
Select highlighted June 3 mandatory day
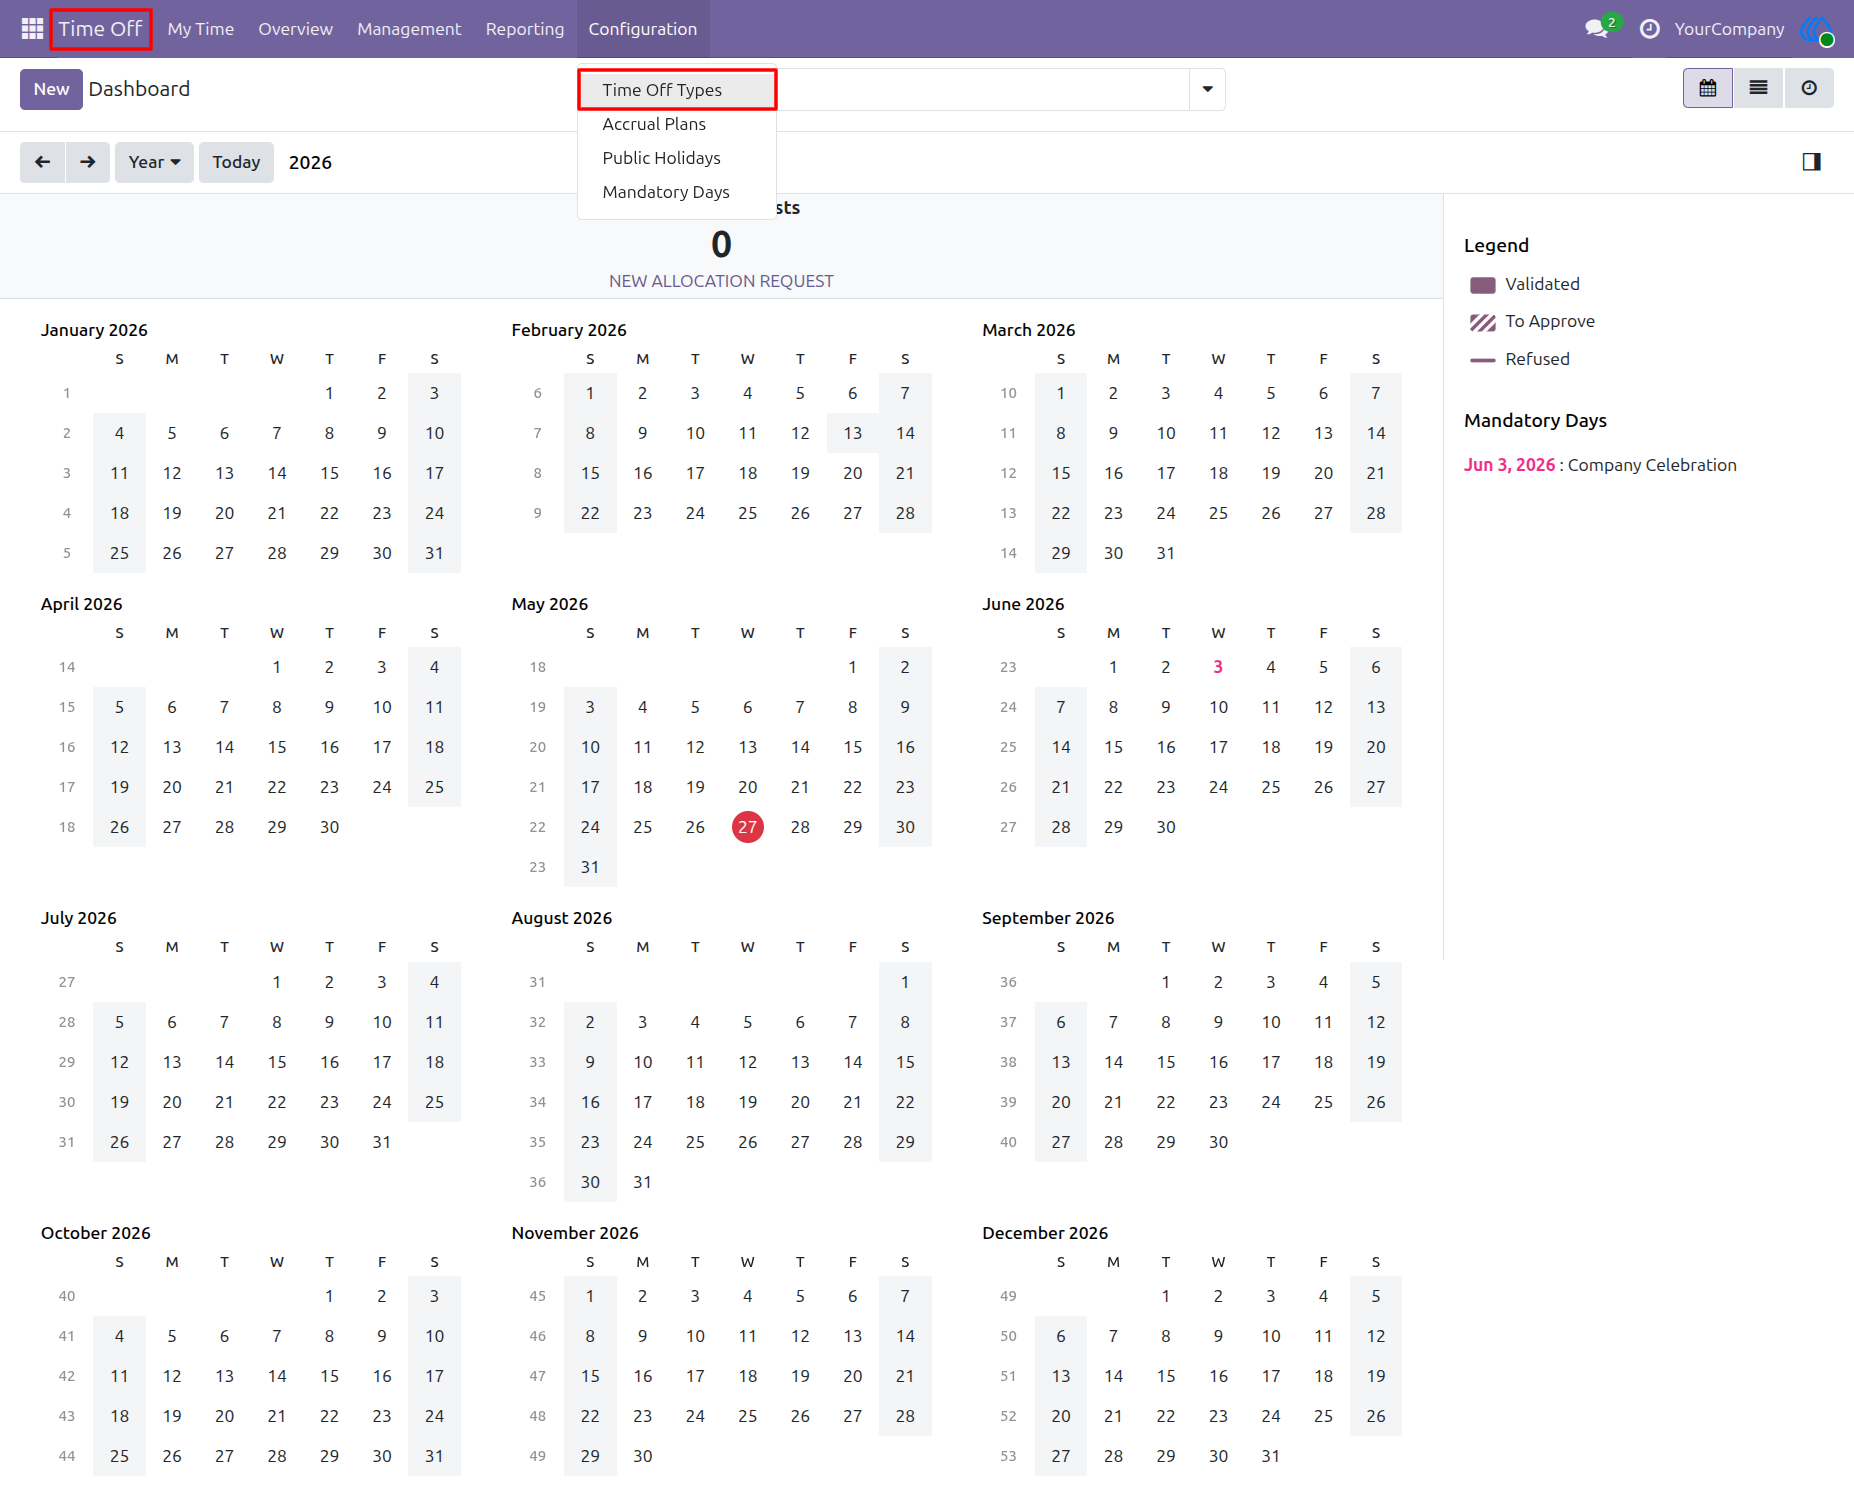[x=1218, y=667]
